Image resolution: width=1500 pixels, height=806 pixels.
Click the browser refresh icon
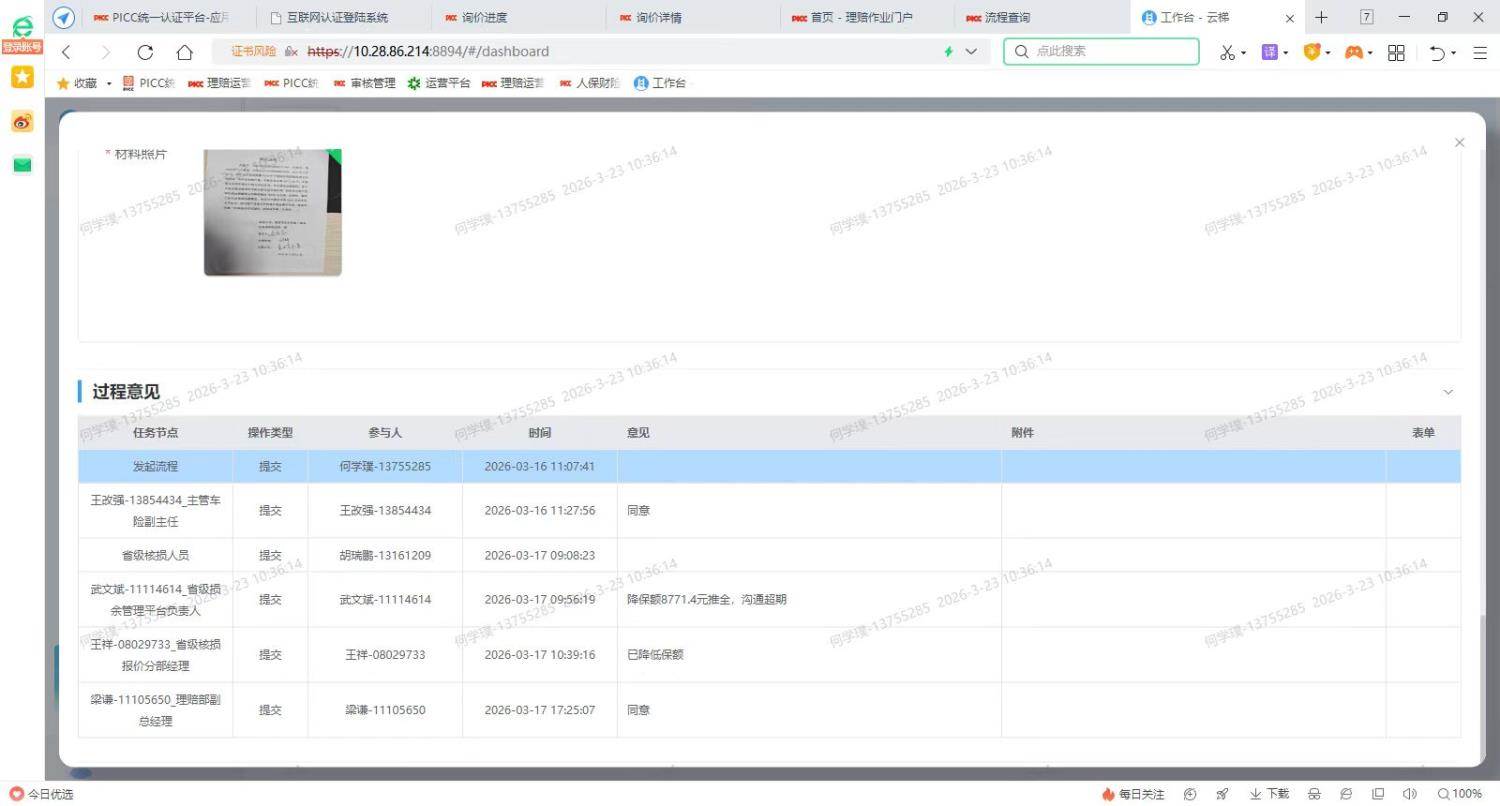[145, 52]
